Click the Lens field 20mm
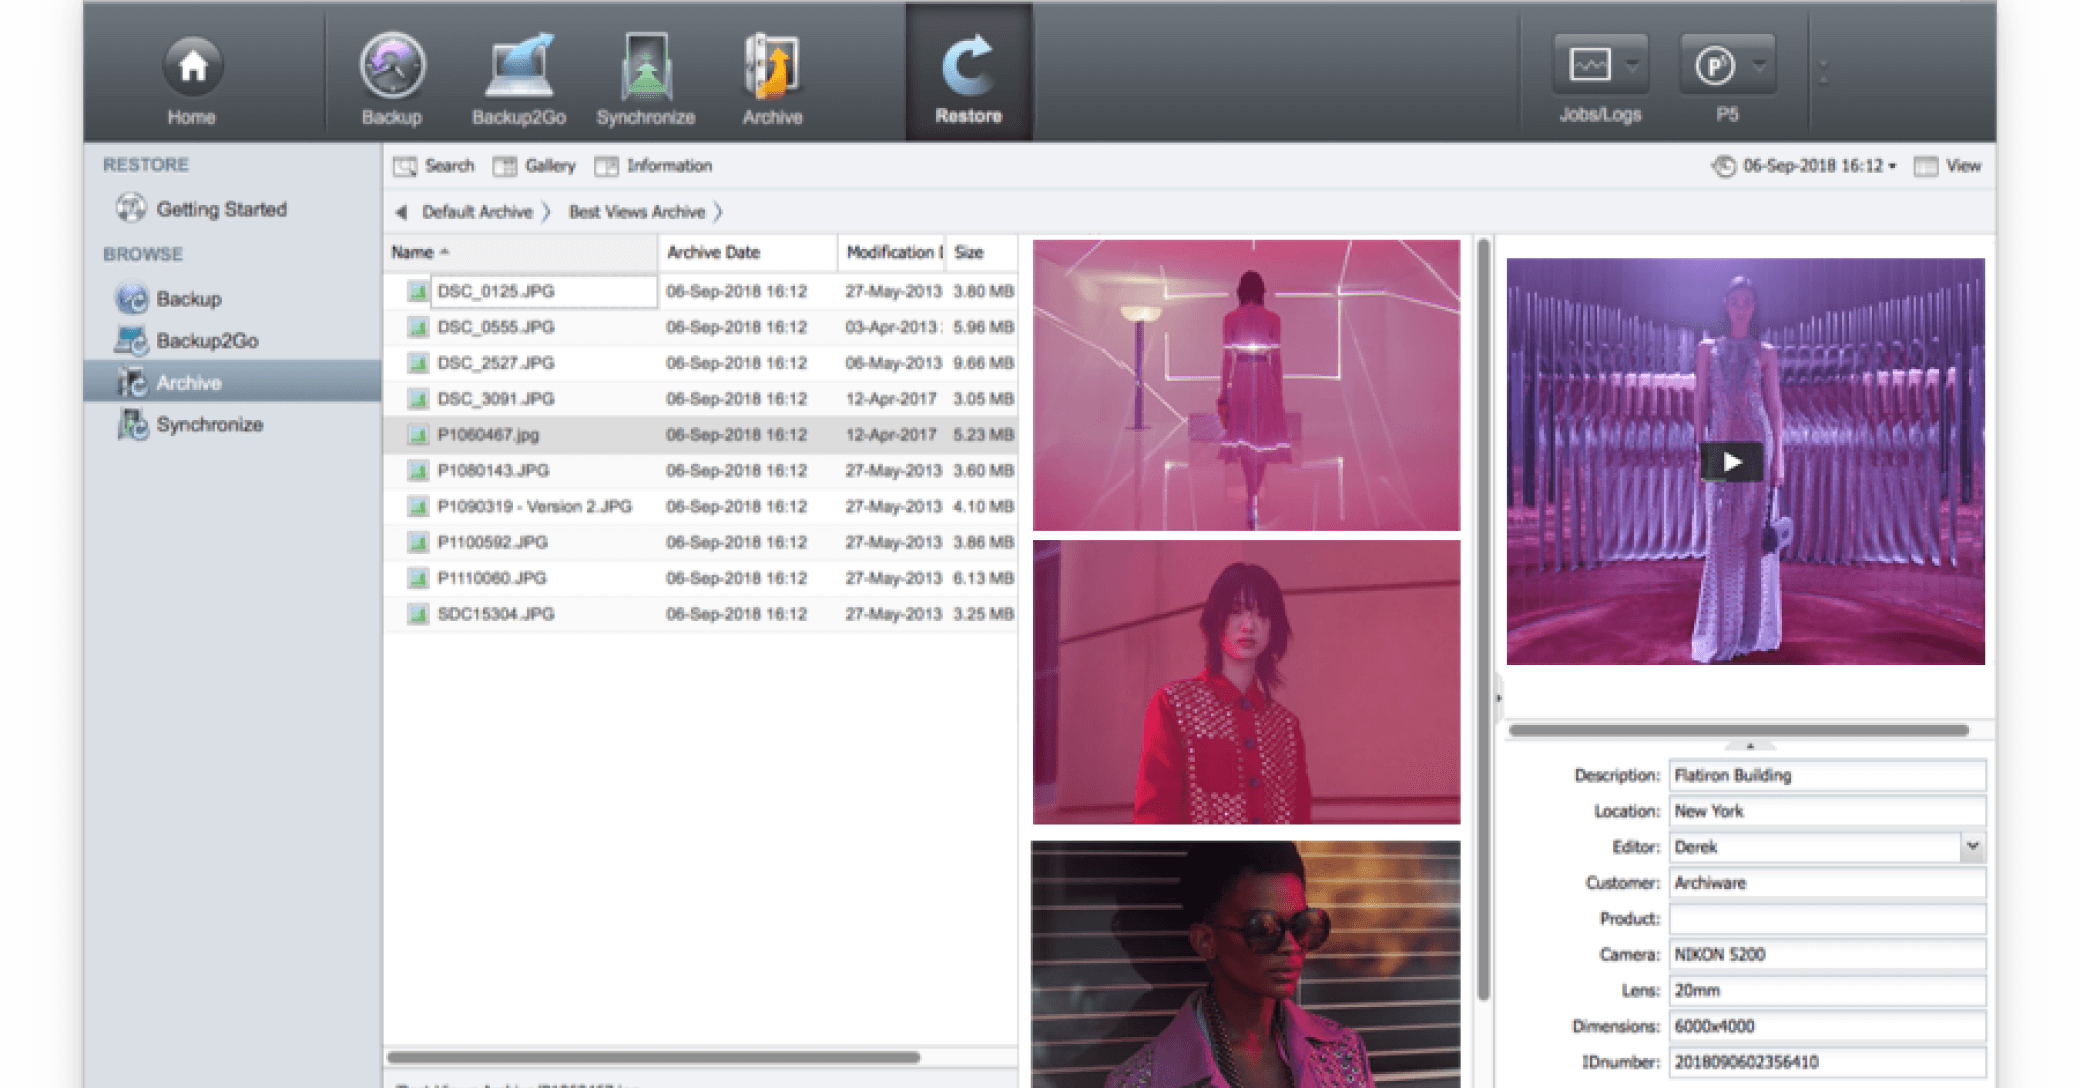This screenshot has height=1088, width=2080. 1827,991
